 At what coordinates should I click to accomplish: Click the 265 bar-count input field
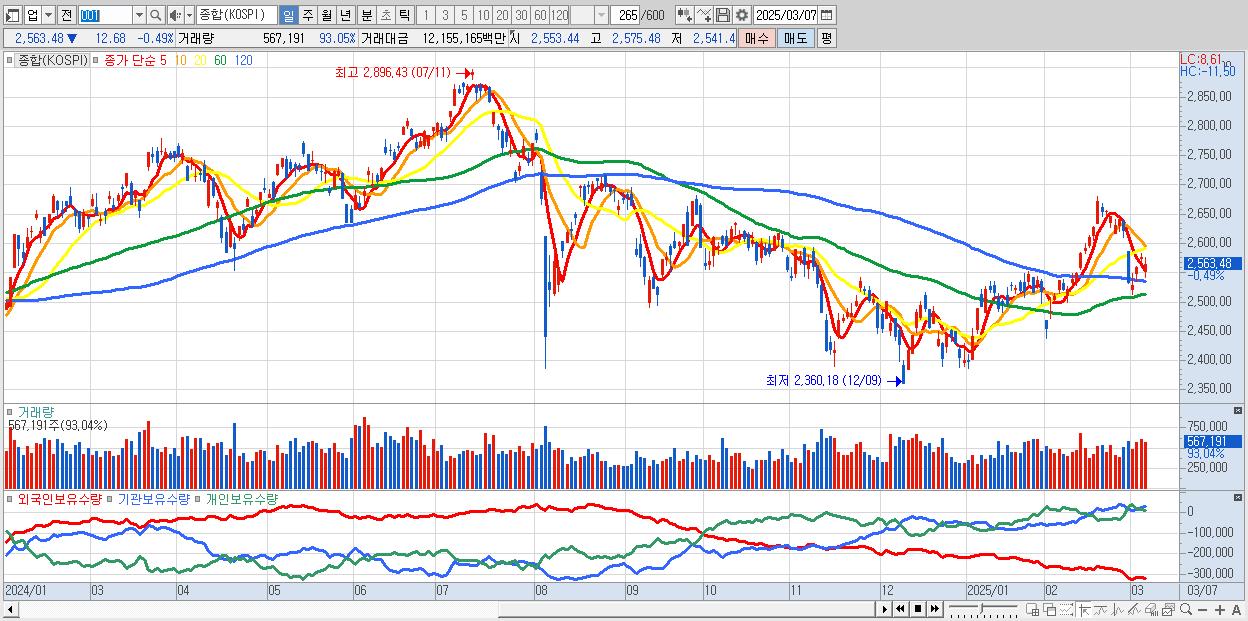(x=626, y=15)
